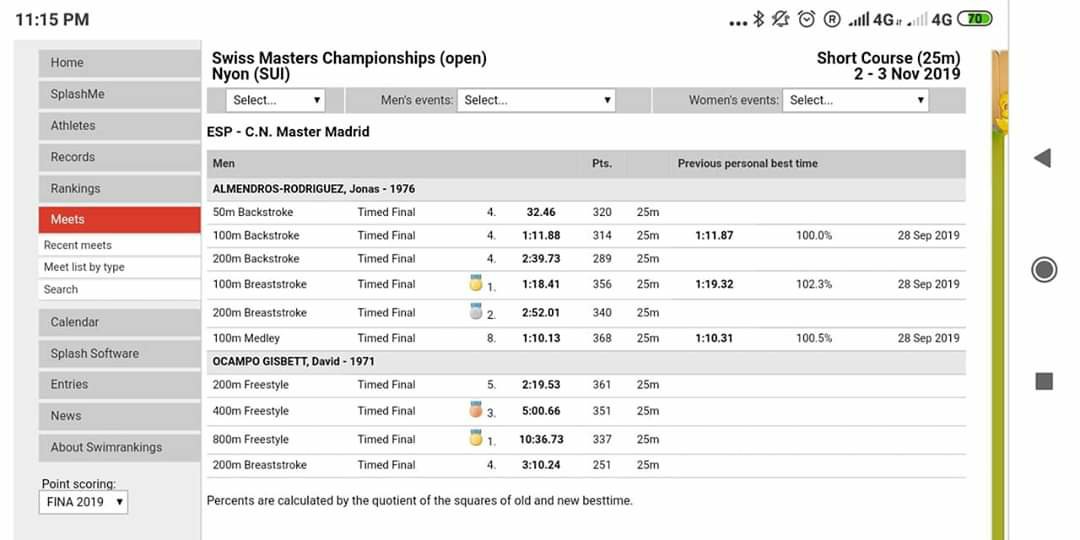Expand the Point scoring FINA 2019 dropdown
1080x540 pixels.
point(84,502)
